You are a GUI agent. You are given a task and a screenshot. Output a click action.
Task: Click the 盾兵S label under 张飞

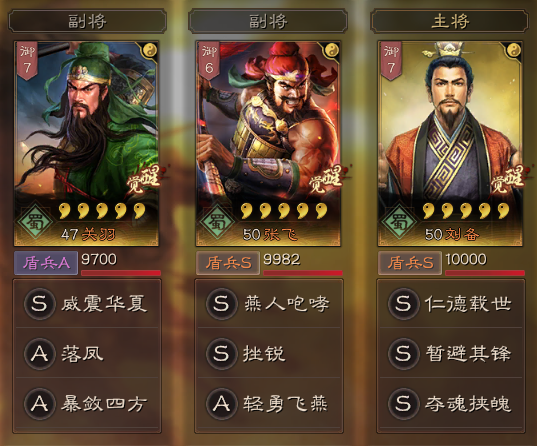coord(228,263)
